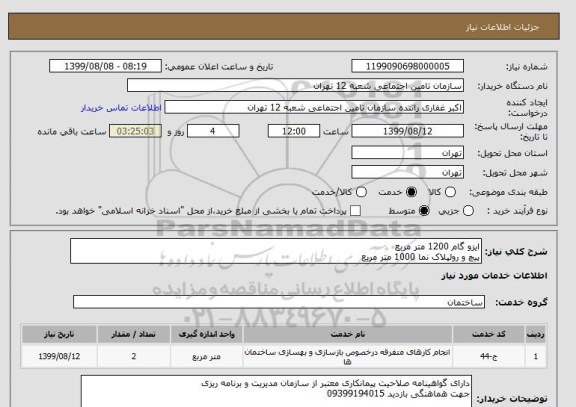Click the تعداد / مقدار column header
The width and height of the screenshot is (576, 407).
tap(134, 334)
